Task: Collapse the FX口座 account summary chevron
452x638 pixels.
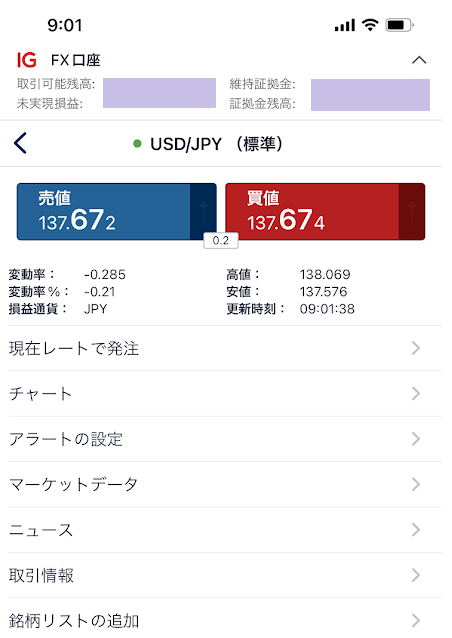Action: [419, 60]
